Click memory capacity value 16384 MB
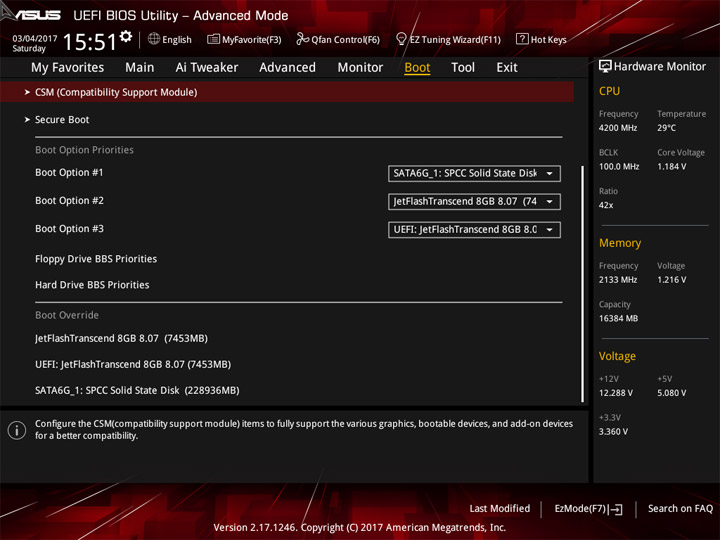 coord(619,319)
